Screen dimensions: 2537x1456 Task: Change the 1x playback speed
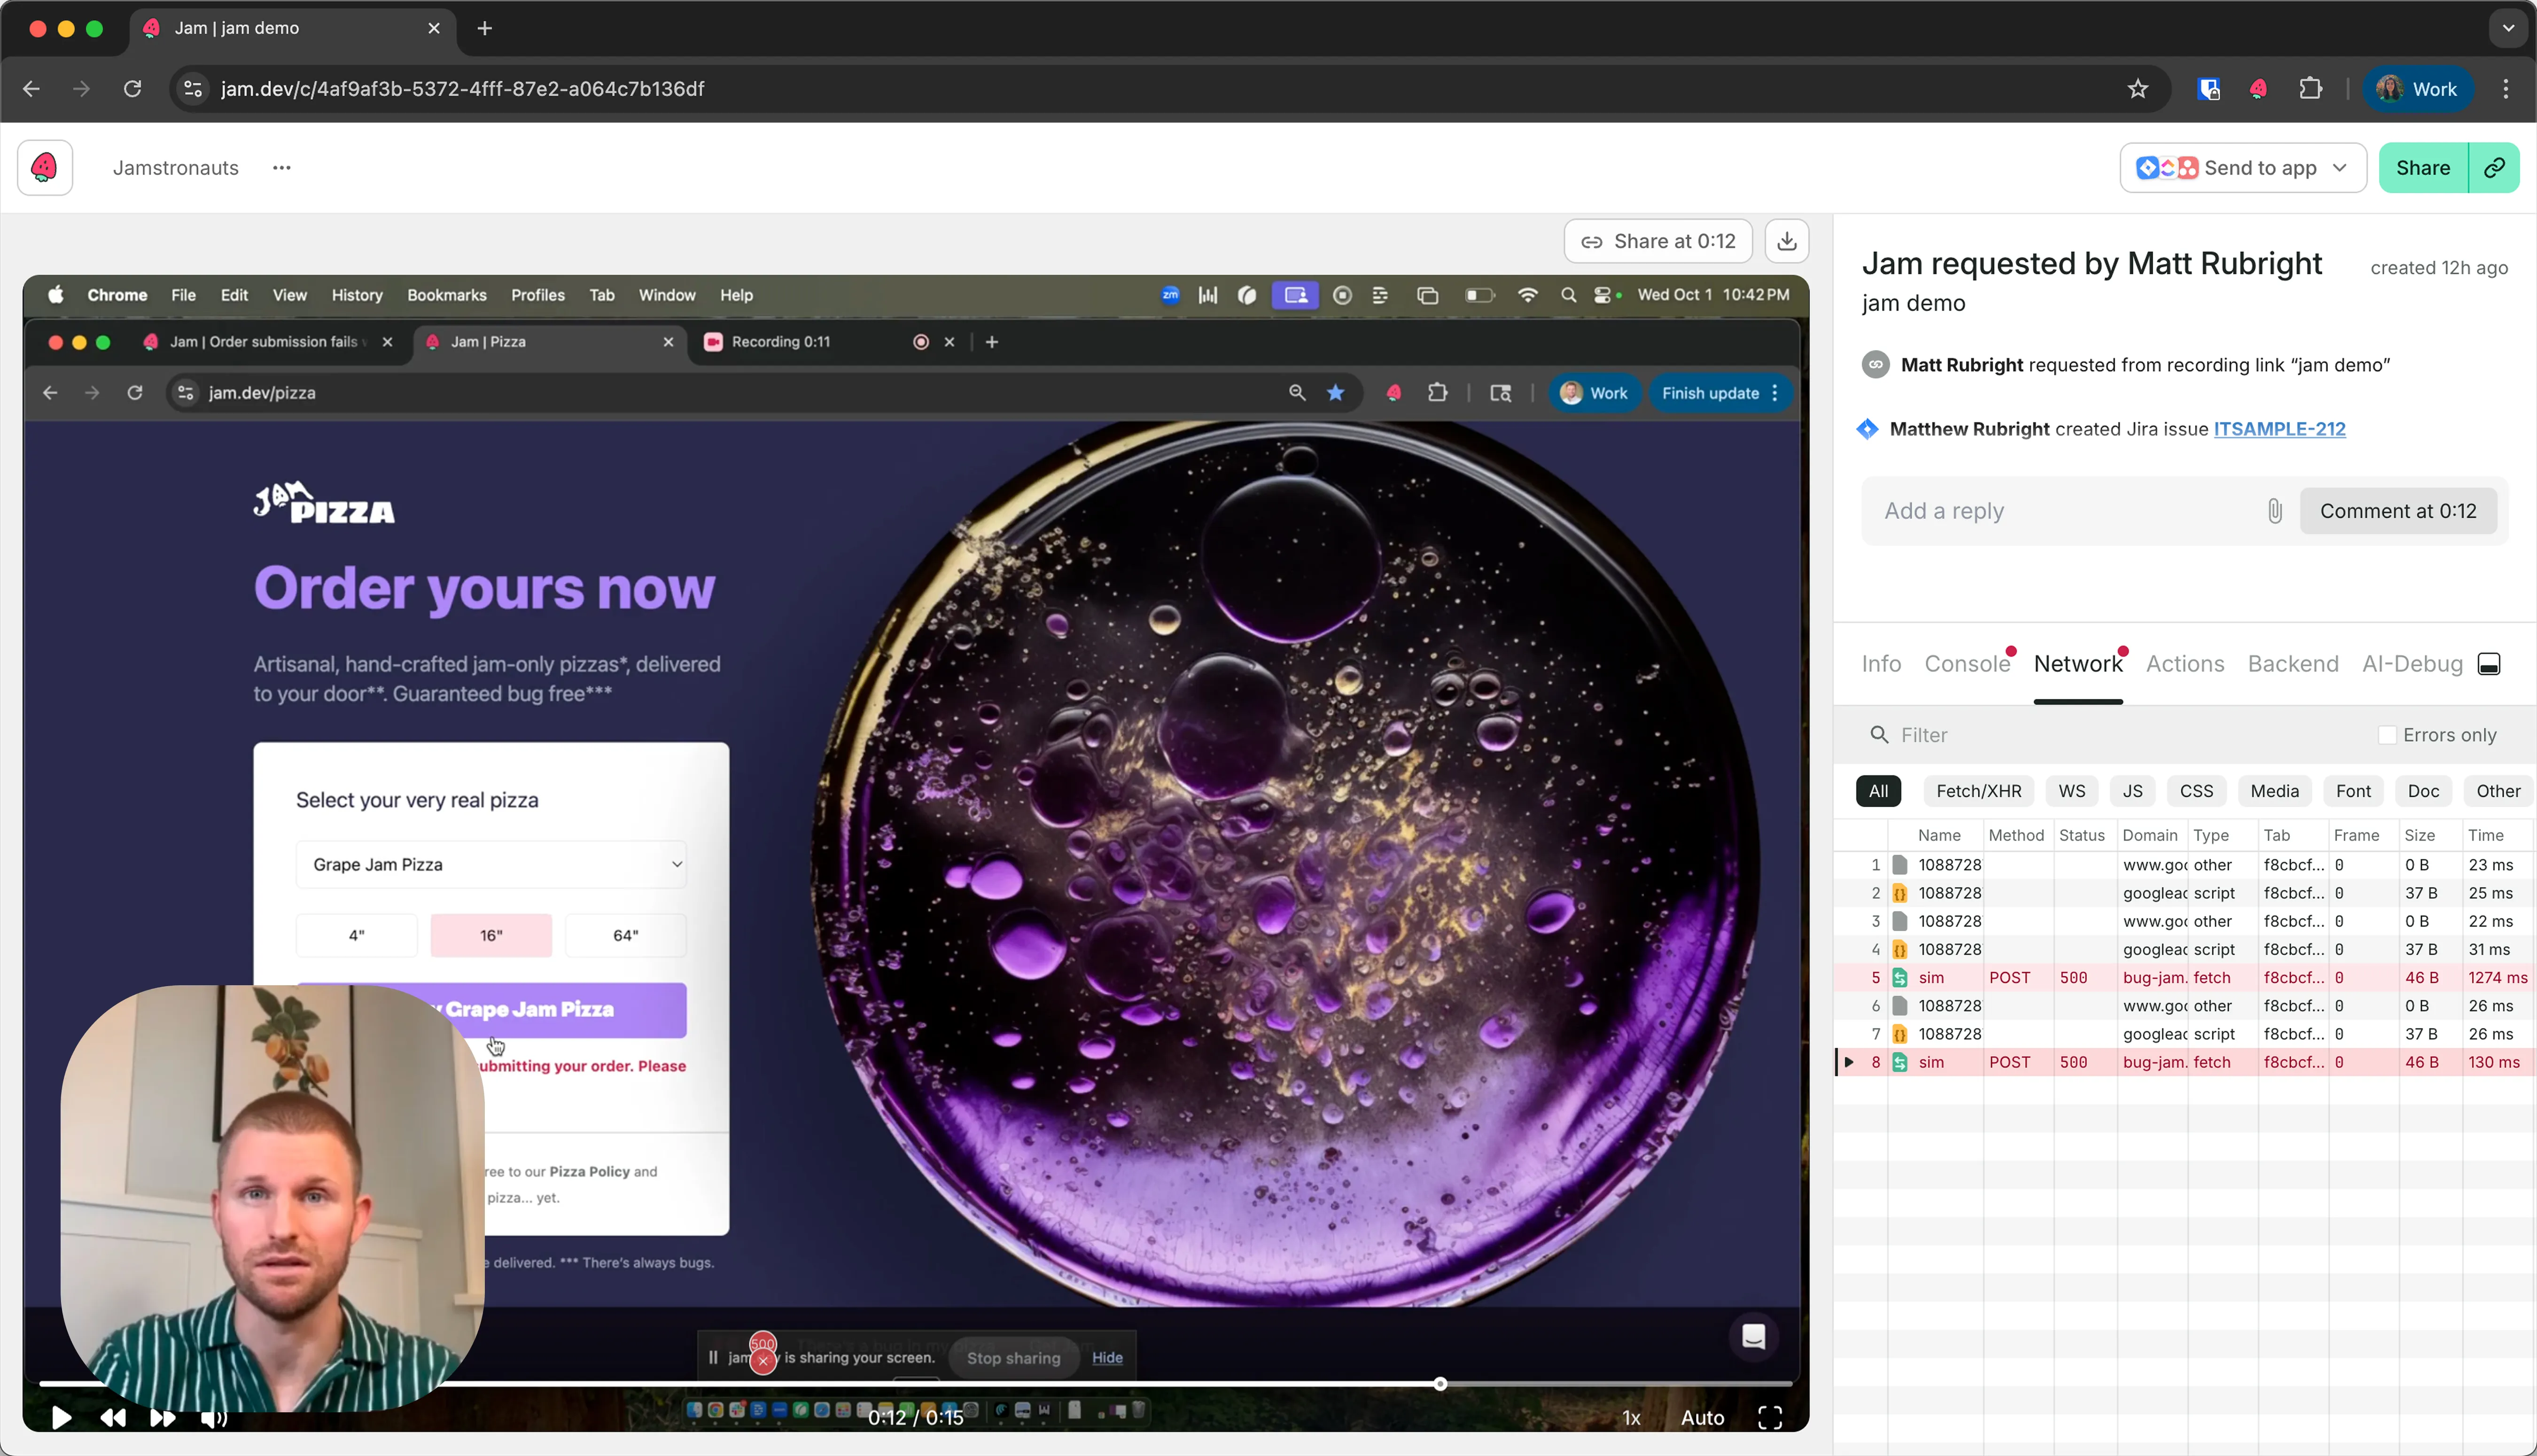[1631, 1418]
